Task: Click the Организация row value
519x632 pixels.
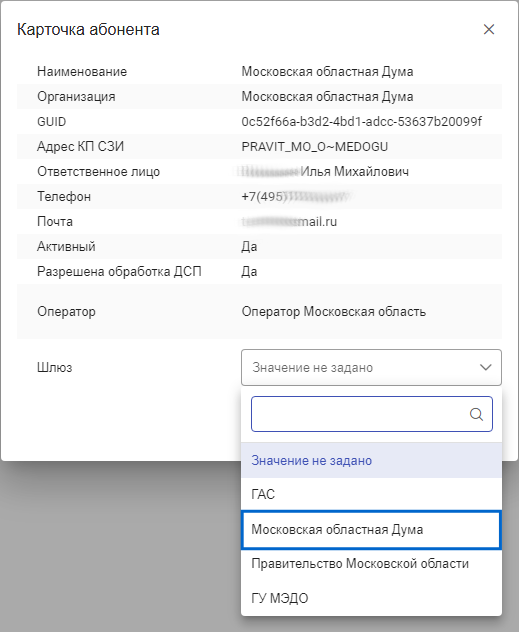Action: pos(327,96)
